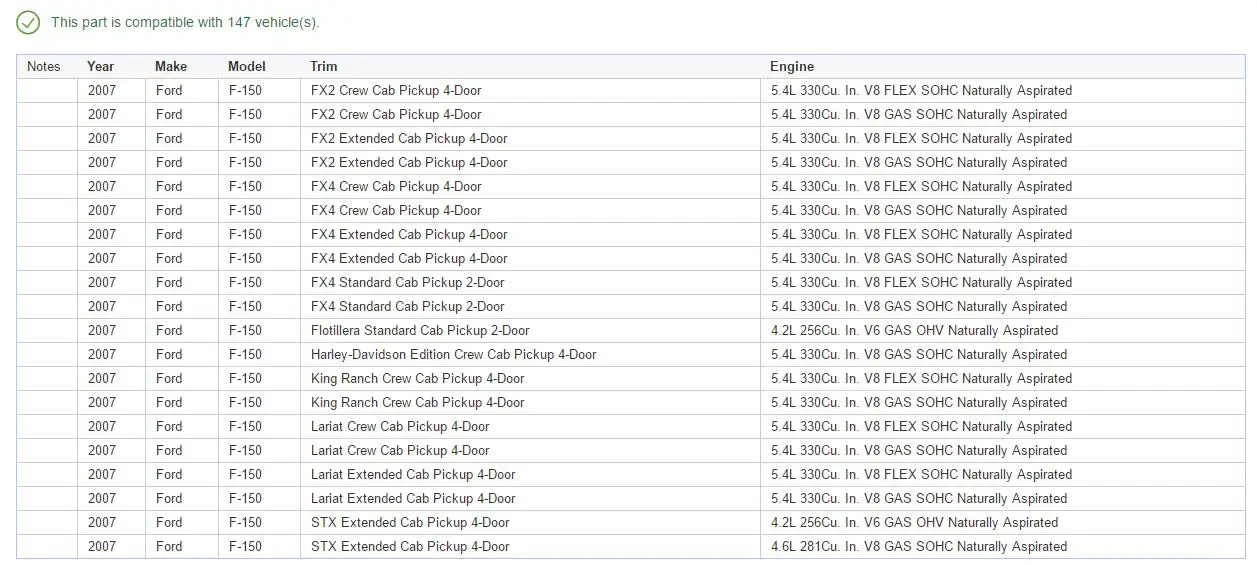This screenshot has height=565, width=1257.
Task: Click 'King Ranch Crew Cab Pickup 4-Door' in GAS row
Action: [418, 402]
